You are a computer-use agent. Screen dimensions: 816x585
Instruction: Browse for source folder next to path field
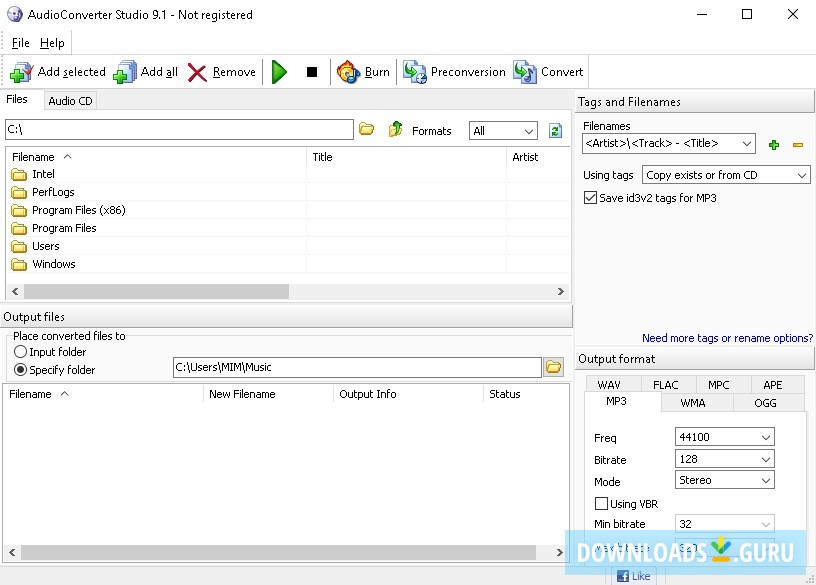point(366,129)
